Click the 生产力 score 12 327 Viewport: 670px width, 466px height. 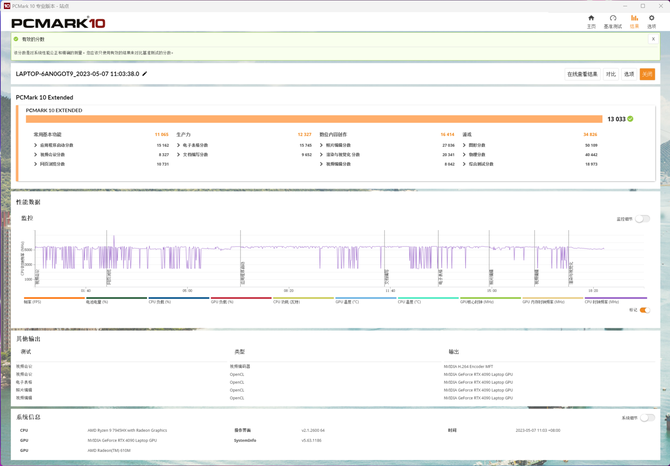click(305, 135)
